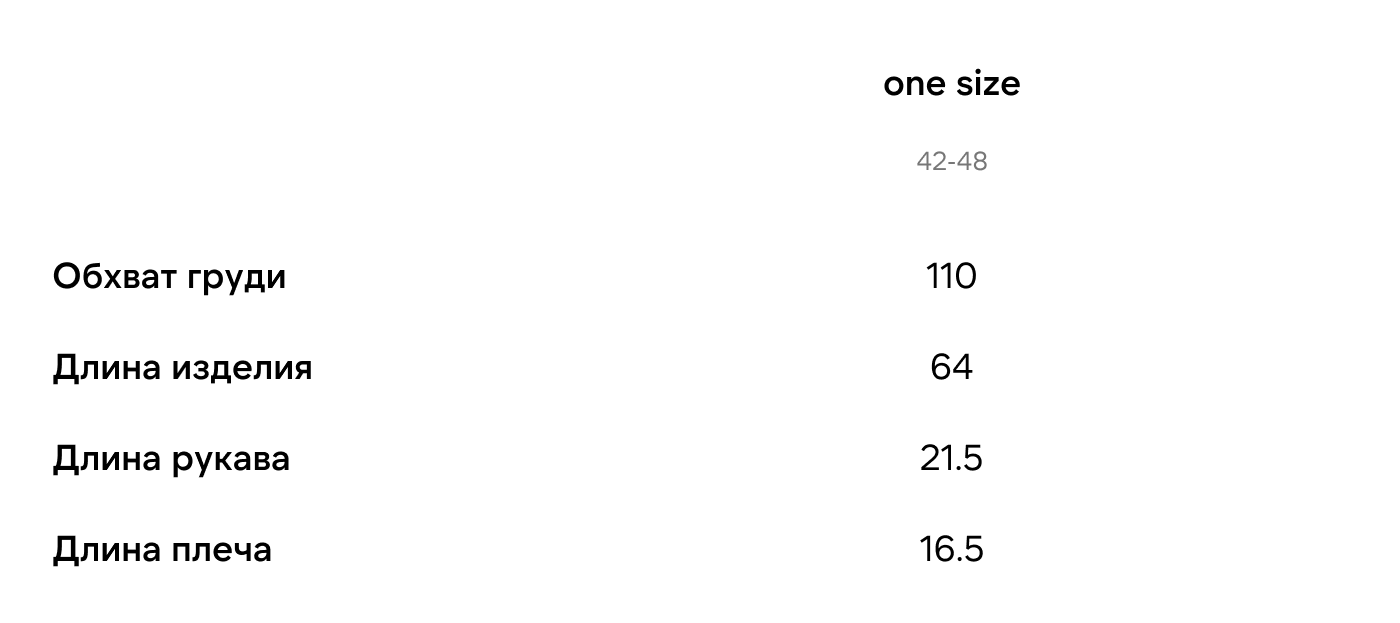This screenshot has width=1400, height=623.
Task: Select the 42-48 size range text
Action: (951, 162)
